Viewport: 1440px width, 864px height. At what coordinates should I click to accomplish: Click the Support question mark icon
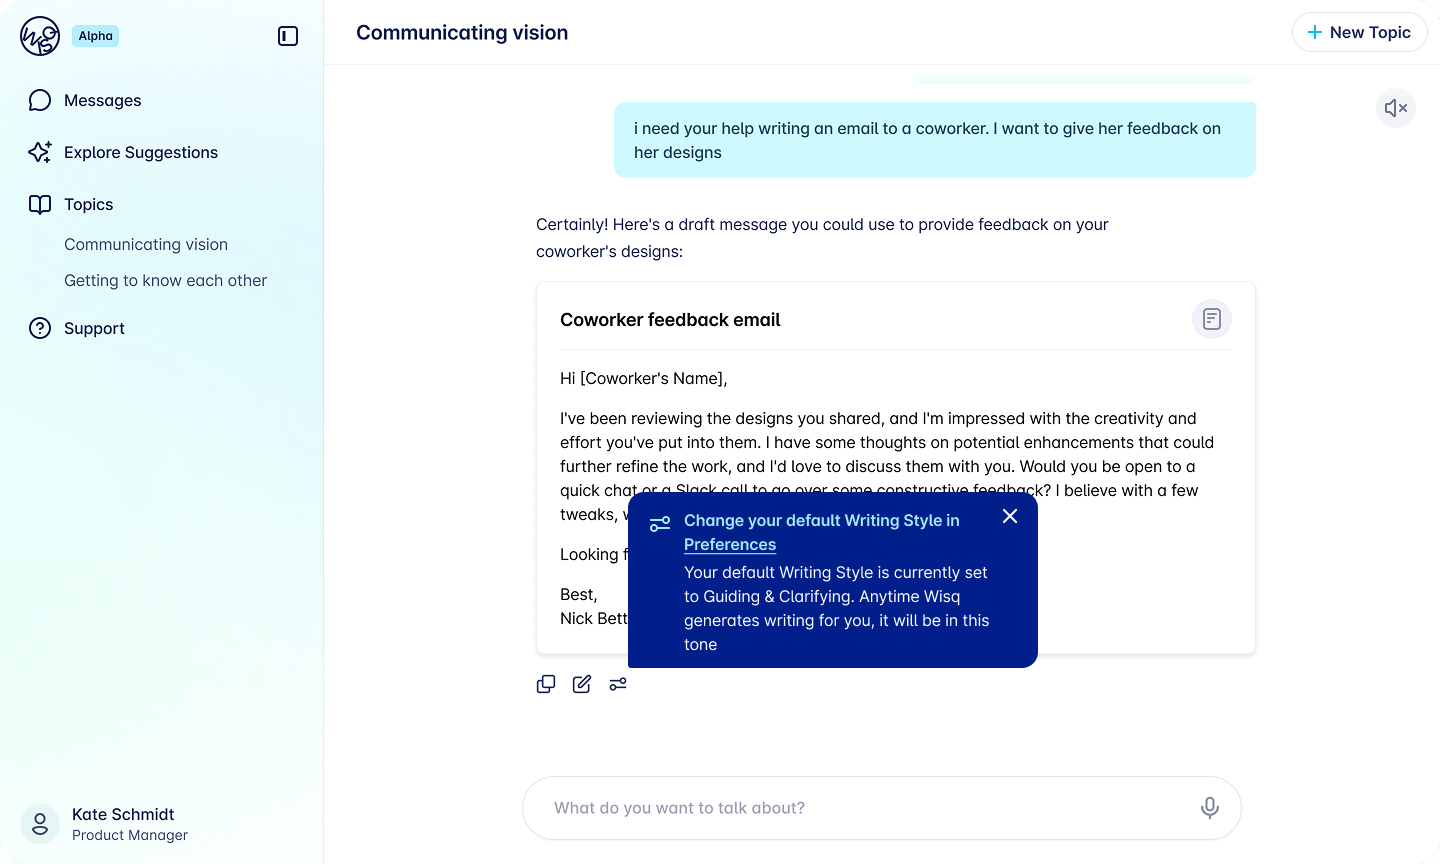point(40,328)
